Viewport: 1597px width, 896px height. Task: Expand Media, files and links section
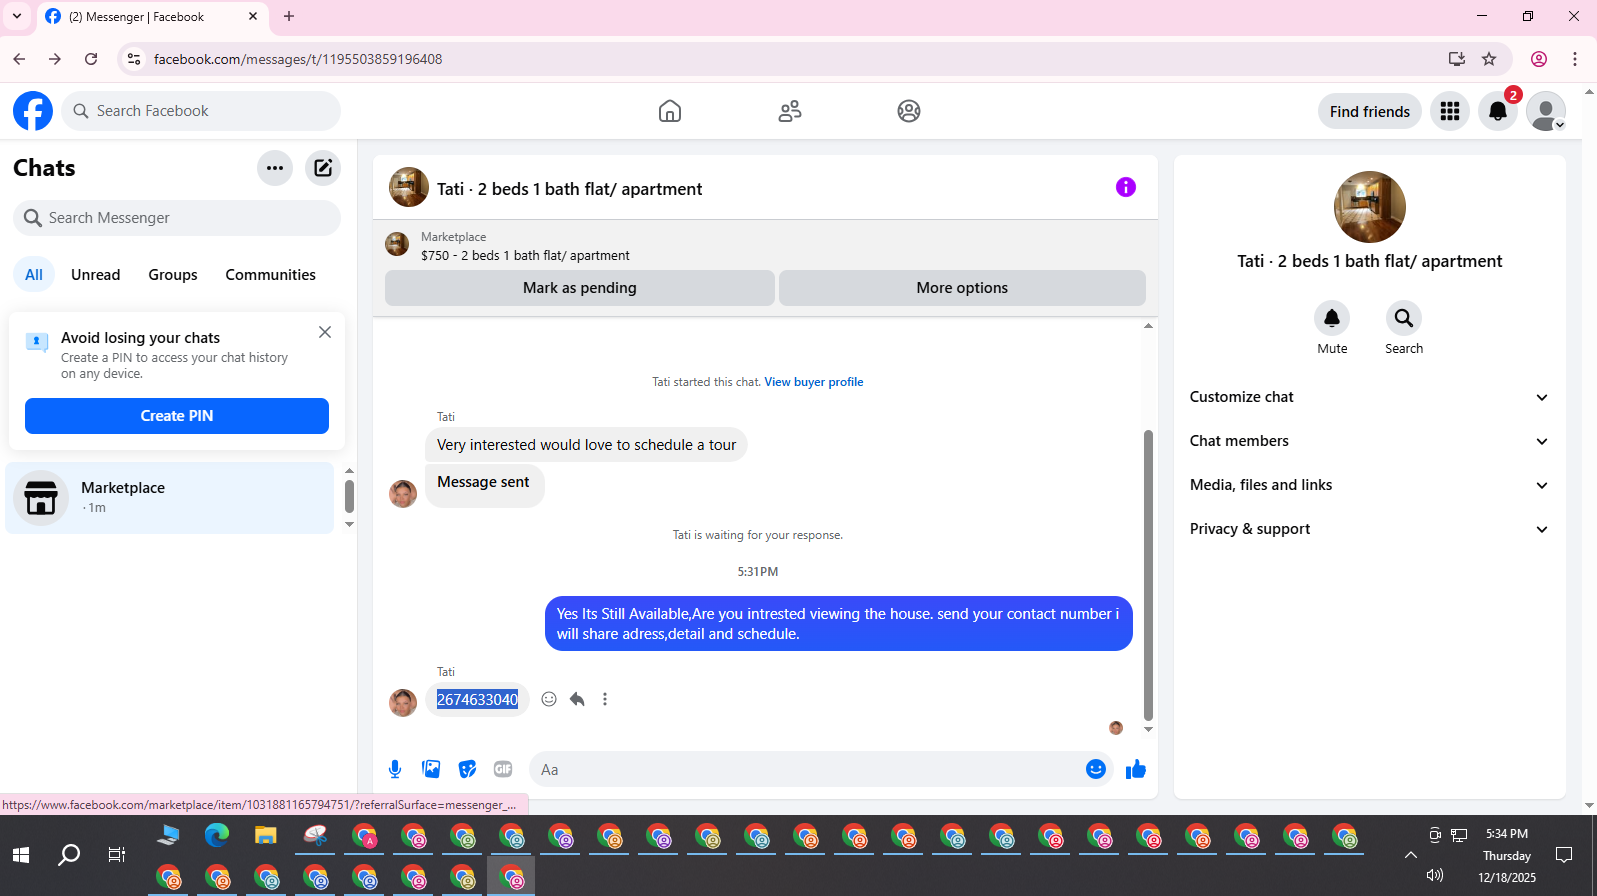(1369, 485)
